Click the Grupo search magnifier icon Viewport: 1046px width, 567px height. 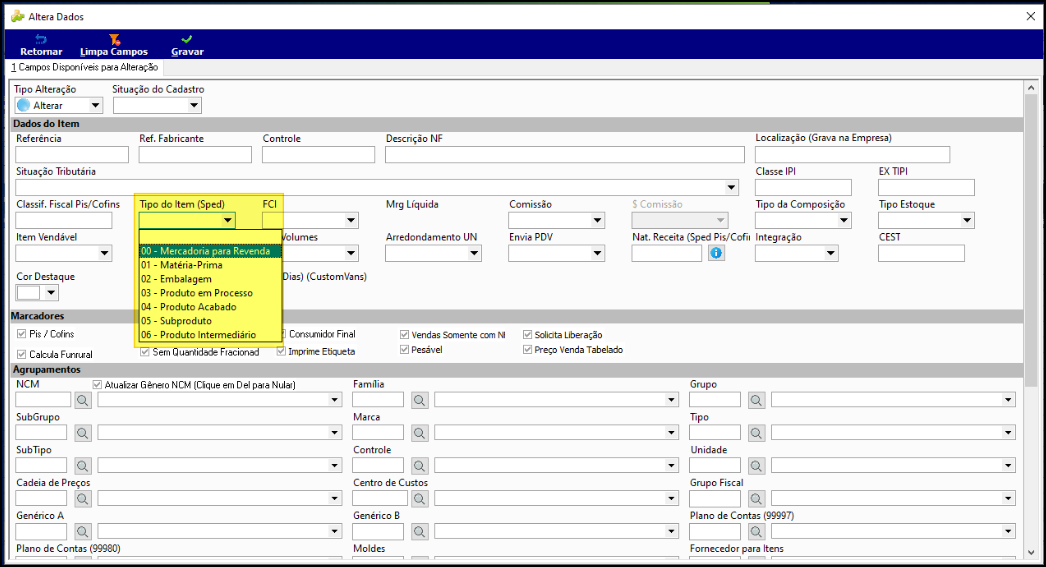[x=756, y=400]
